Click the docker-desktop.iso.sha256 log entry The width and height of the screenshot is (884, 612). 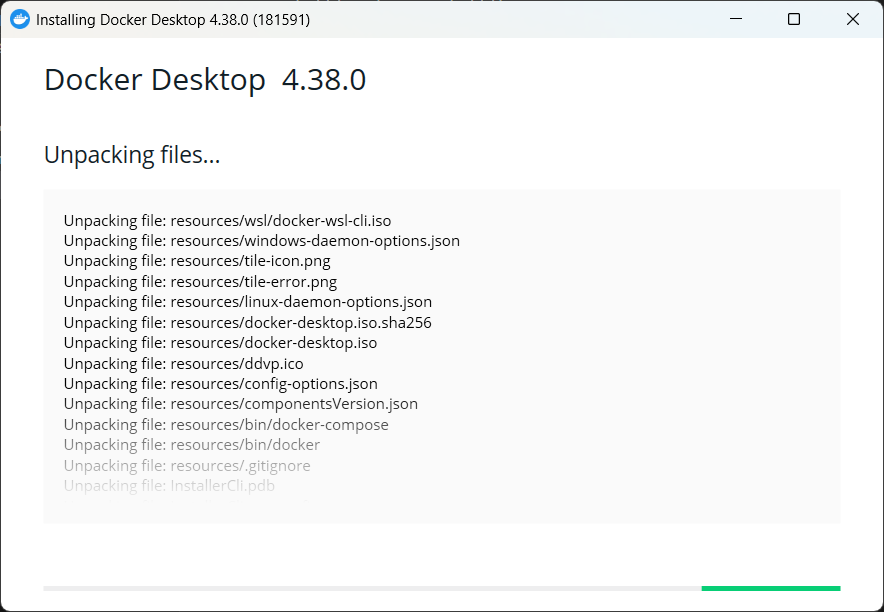tap(247, 323)
